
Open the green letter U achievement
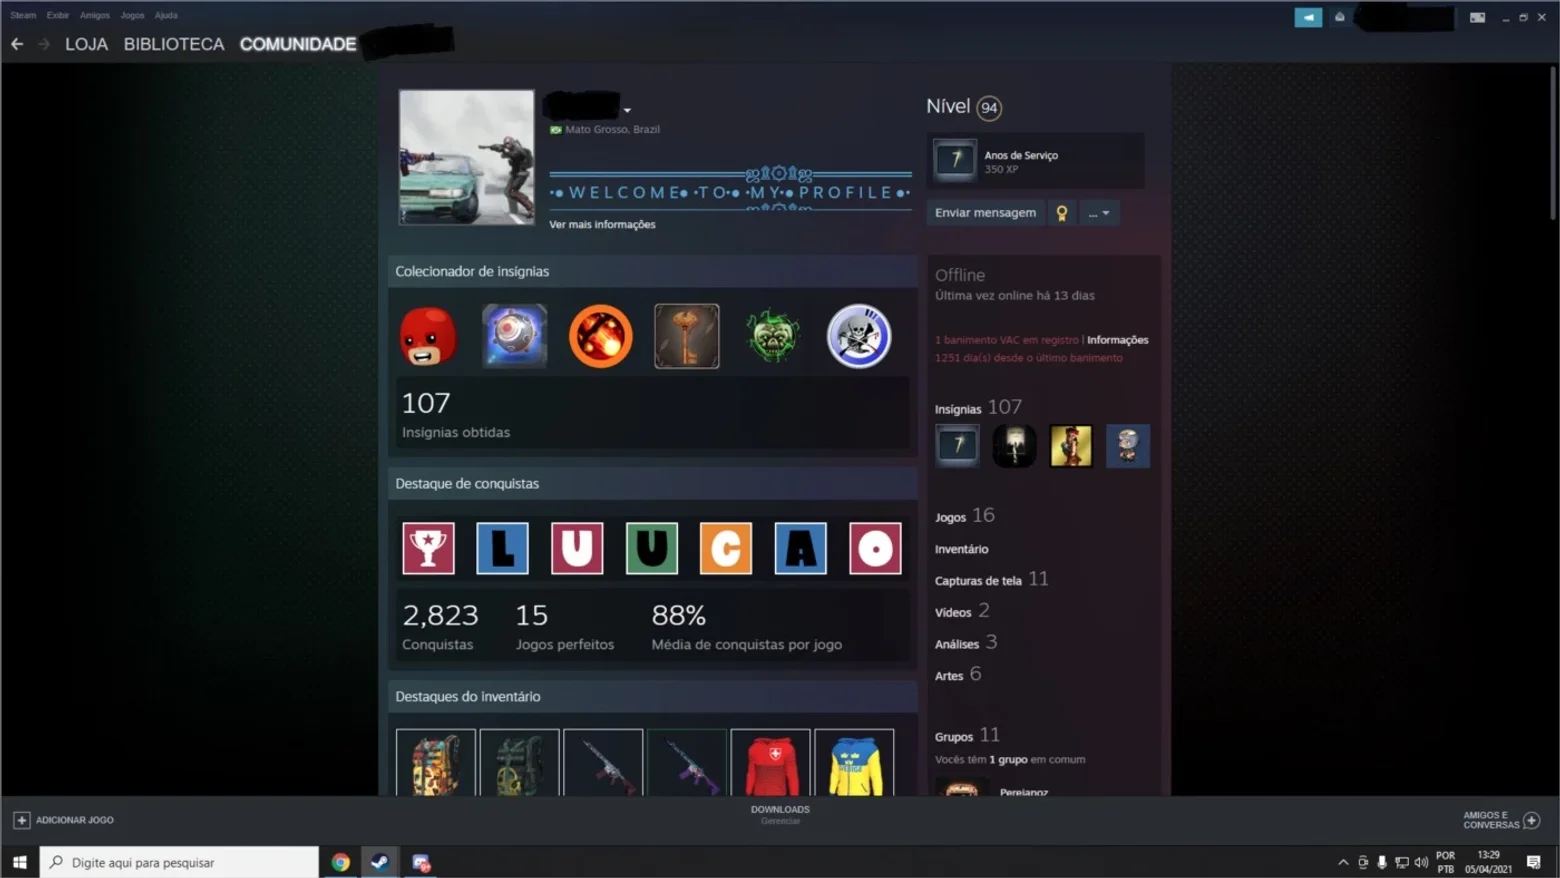[x=652, y=548]
